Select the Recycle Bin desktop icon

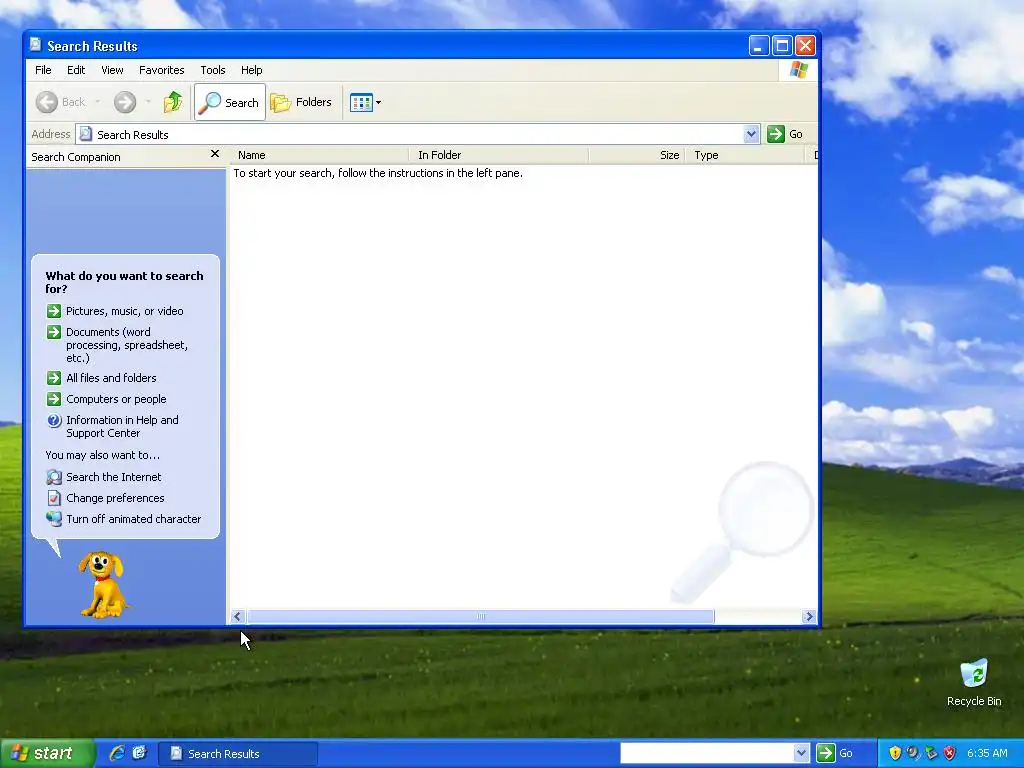pyautogui.click(x=974, y=683)
